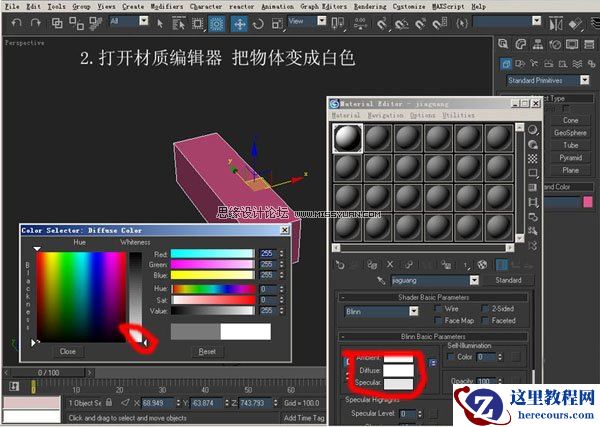Click Close button in Color Selector
600x427 pixels.
pyautogui.click(x=68, y=351)
